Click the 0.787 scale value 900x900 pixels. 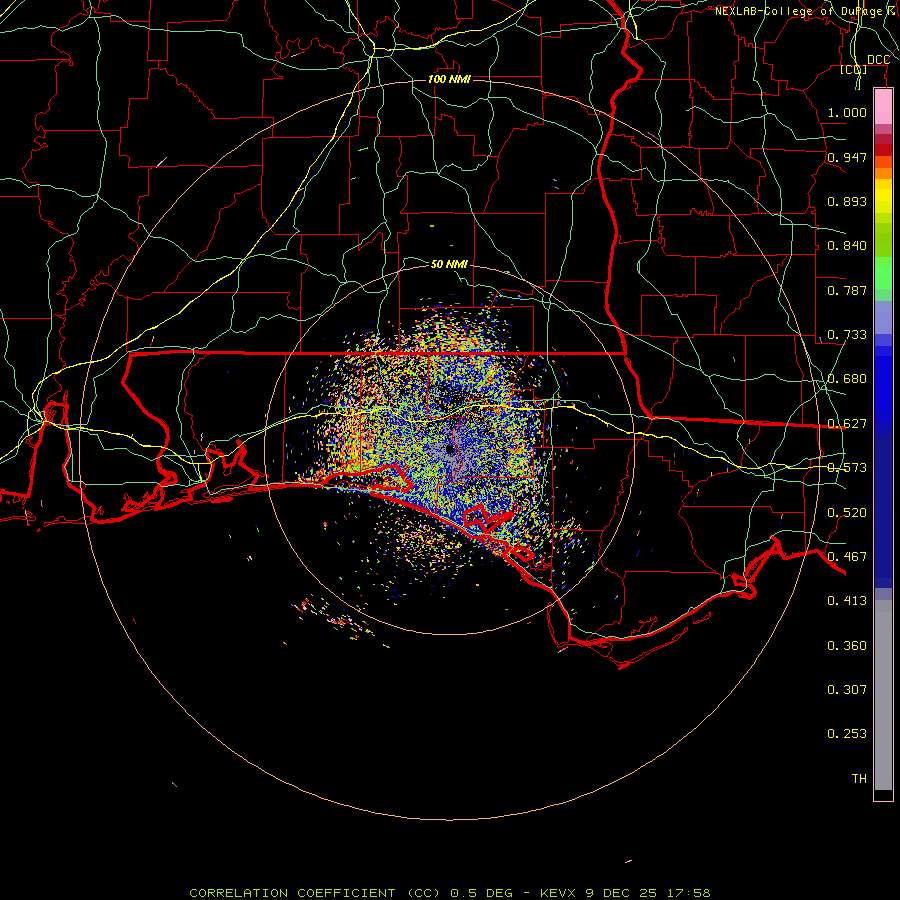[847, 290]
